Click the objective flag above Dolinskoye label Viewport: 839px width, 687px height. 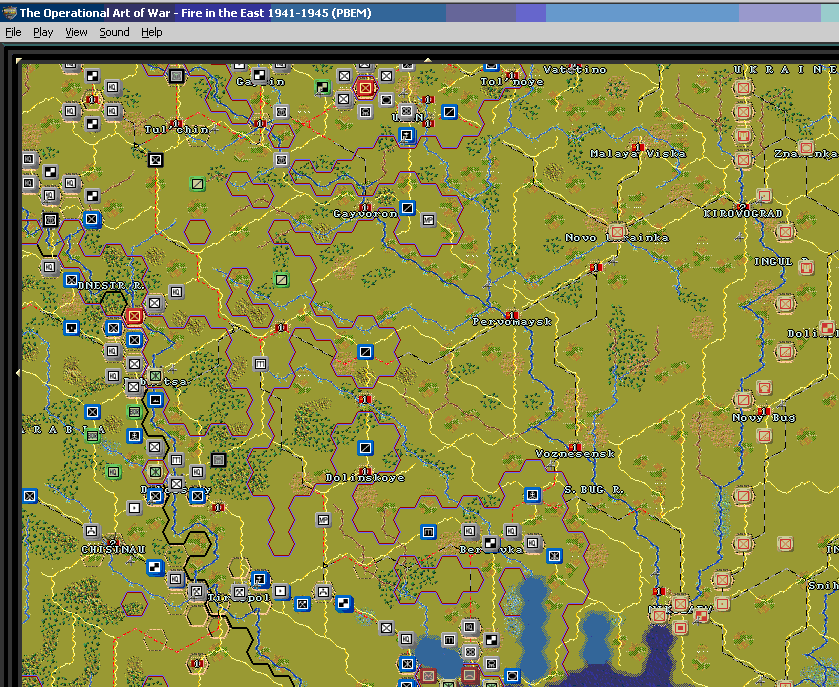click(365, 471)
